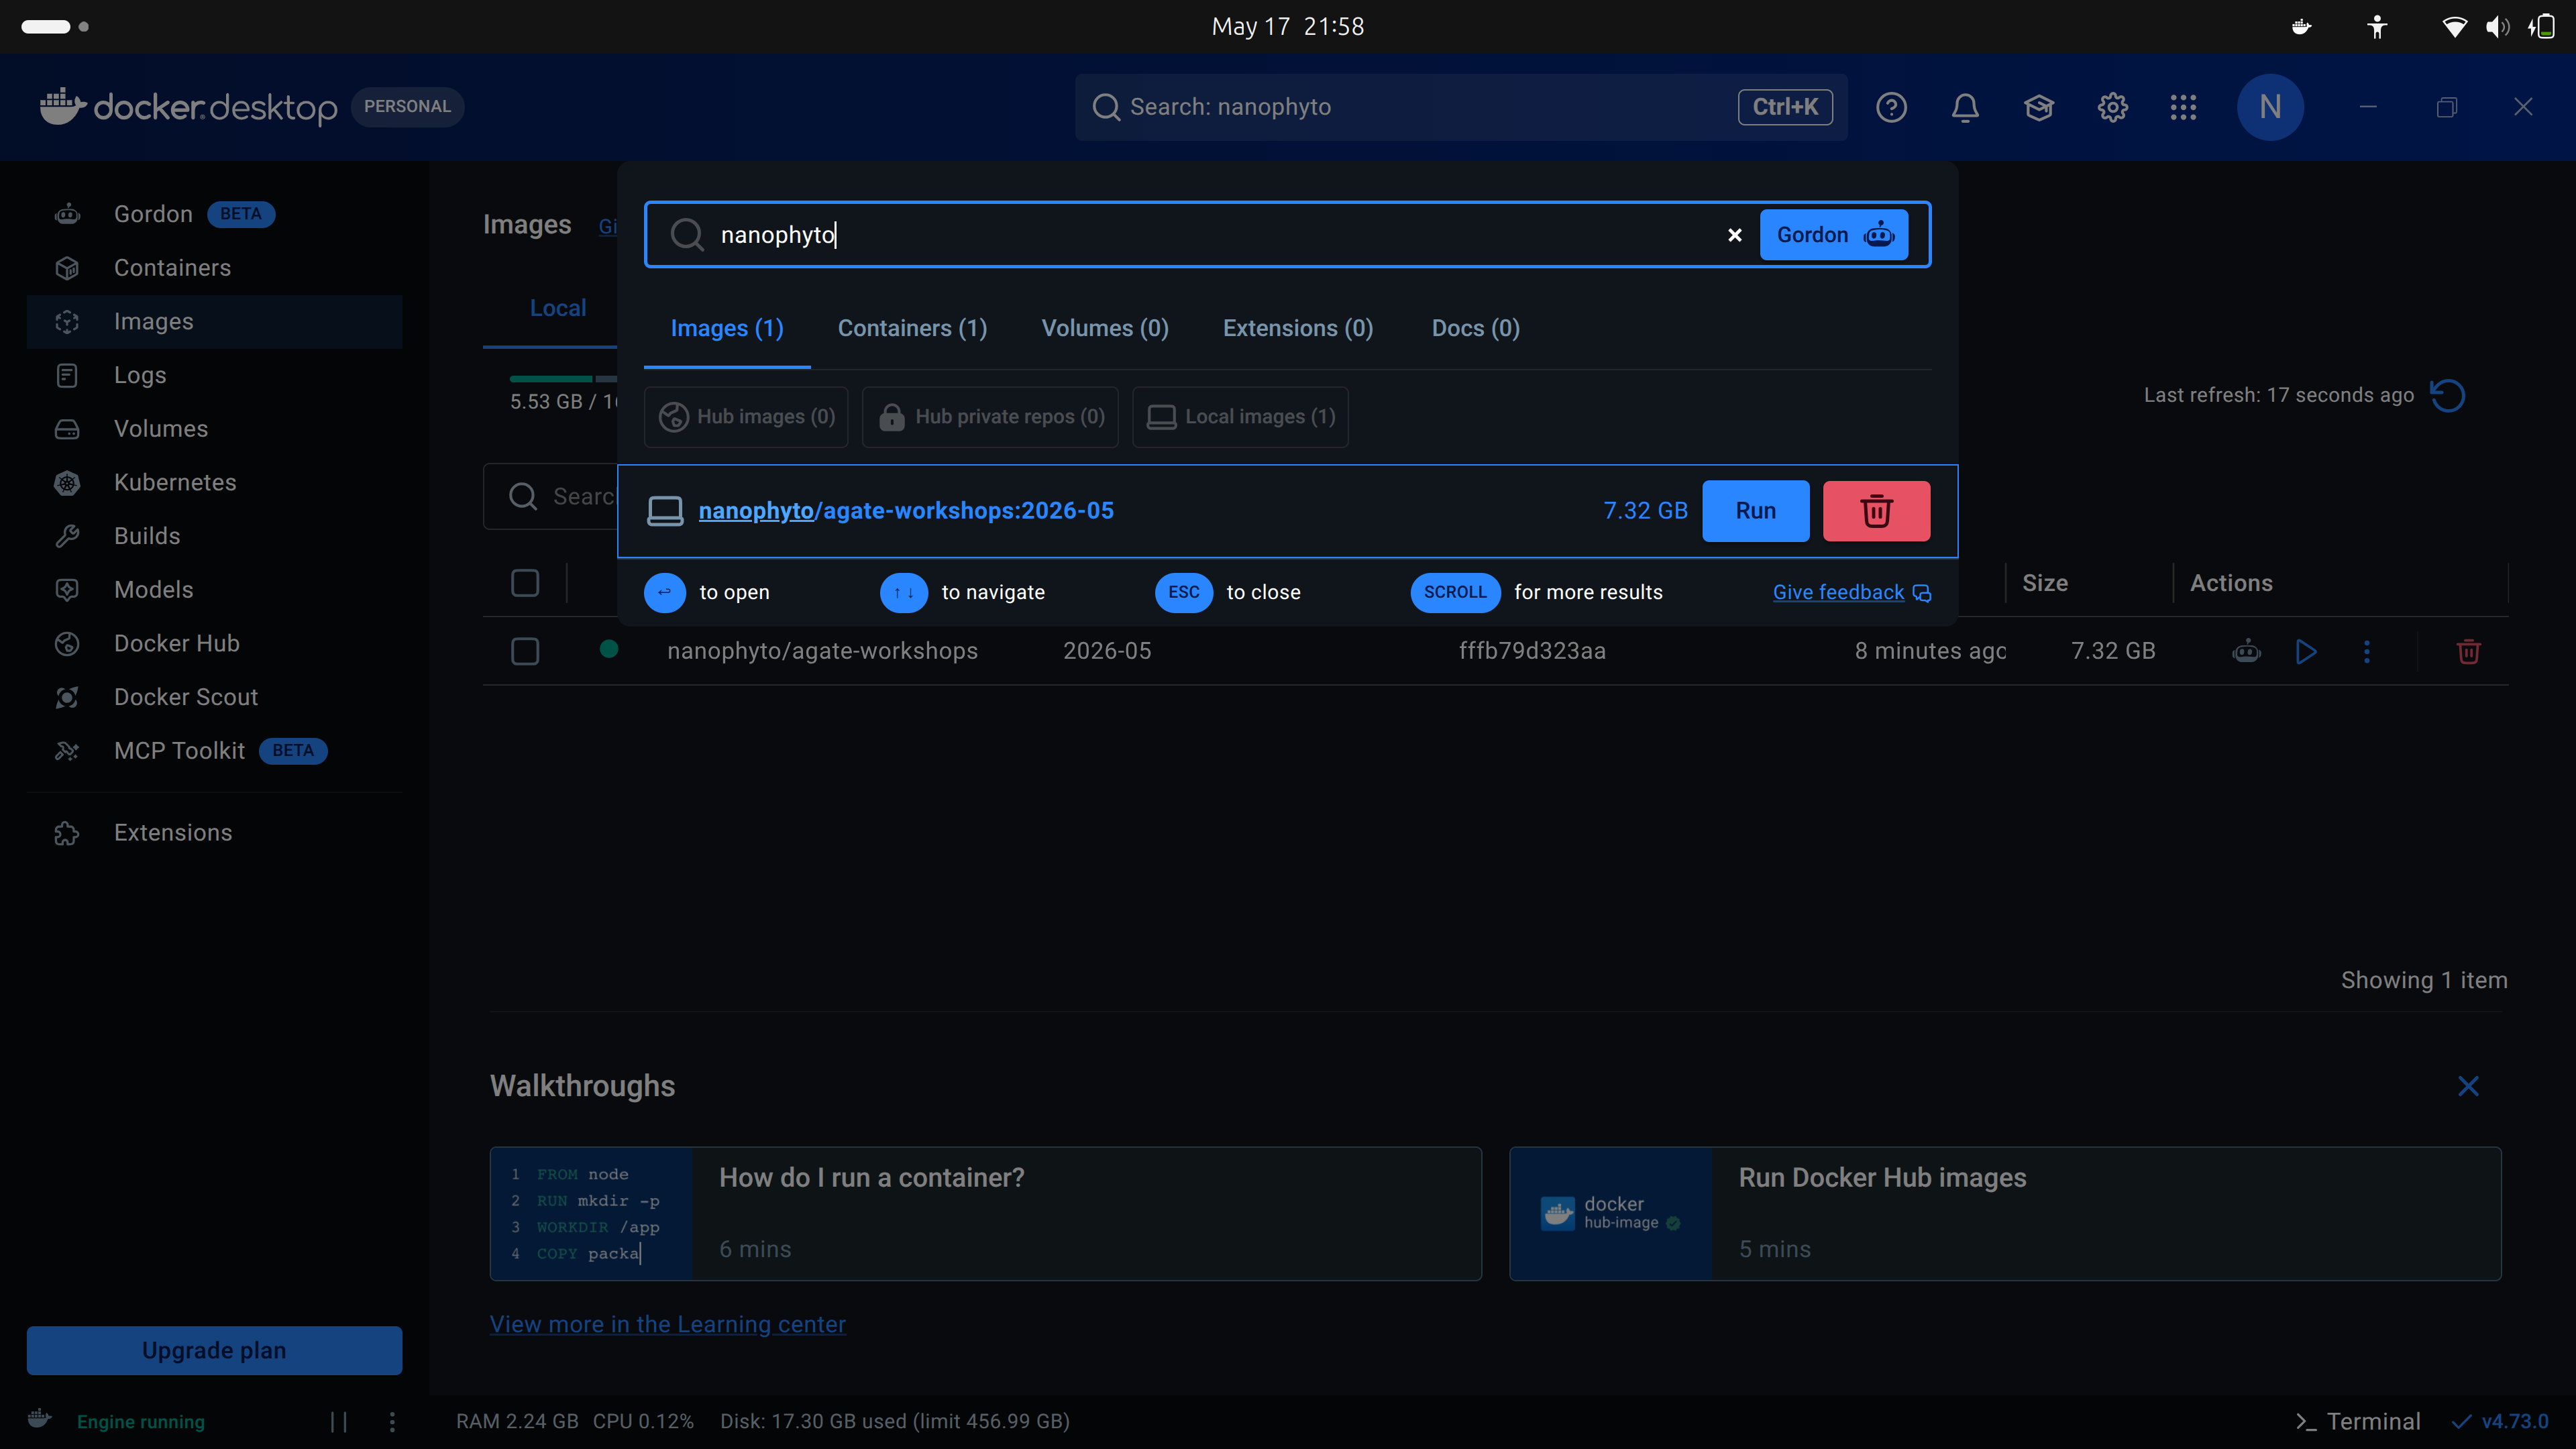Open Gordon in the sidebar
This screenshot has width=2576, height=1449.
pyautogui.click(x=214, y=214)
